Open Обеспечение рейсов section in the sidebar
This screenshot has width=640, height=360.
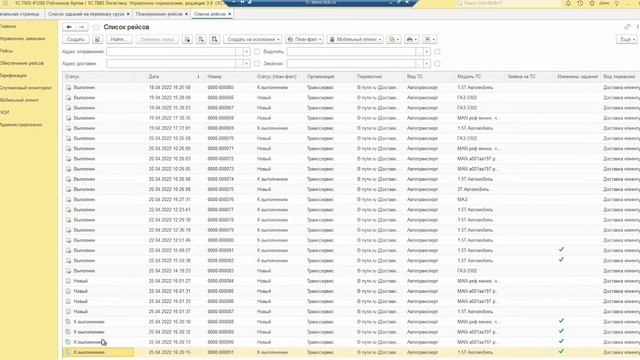pyautogui.click(x=22, y=63)
